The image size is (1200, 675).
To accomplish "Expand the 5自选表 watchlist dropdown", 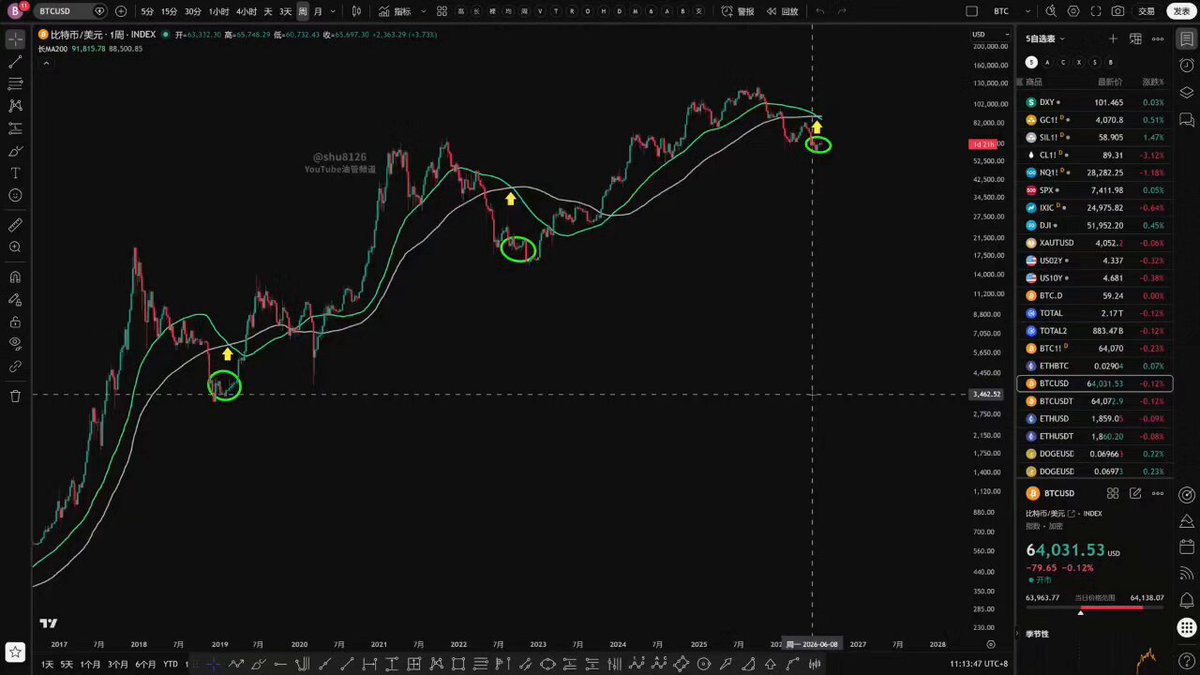I will [1046, 39].
